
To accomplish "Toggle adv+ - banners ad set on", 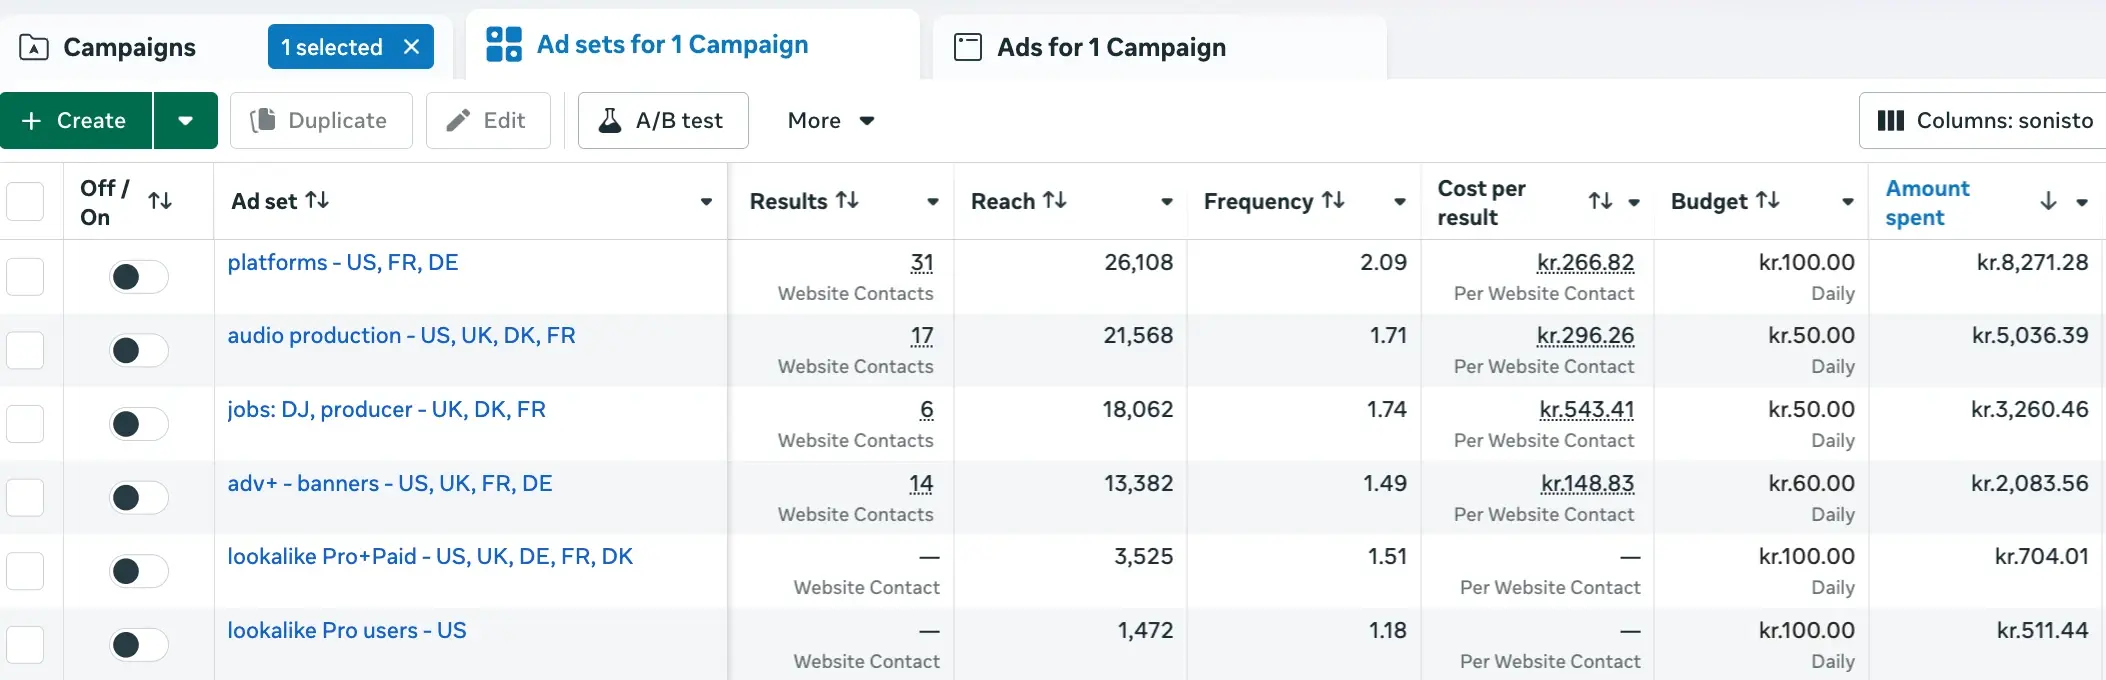I will click(x=138, y=497).
